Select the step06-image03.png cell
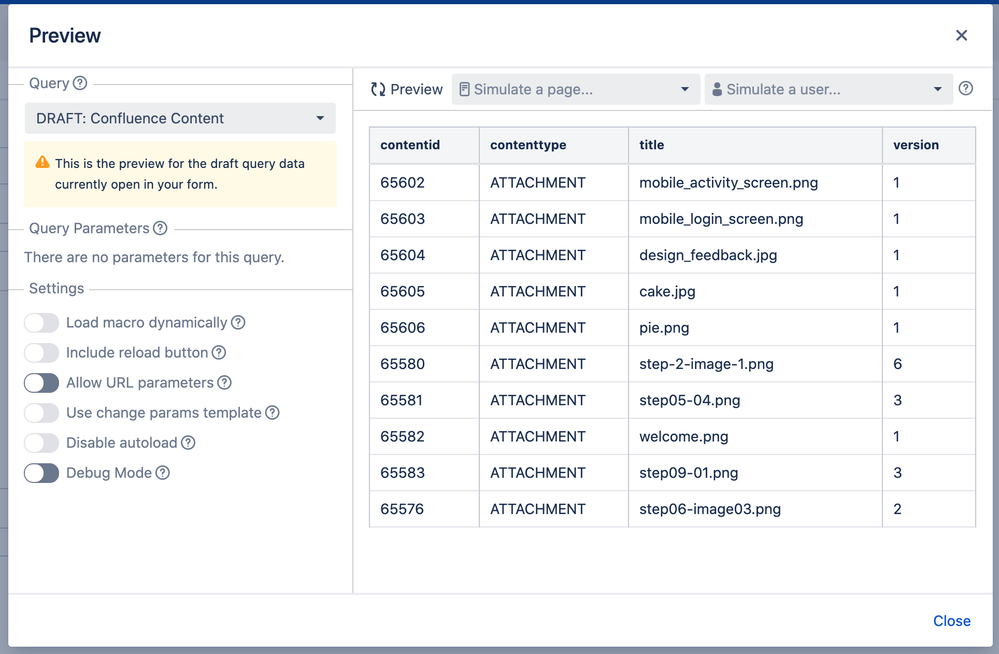999x654 pixels. (x=756, y=509)
